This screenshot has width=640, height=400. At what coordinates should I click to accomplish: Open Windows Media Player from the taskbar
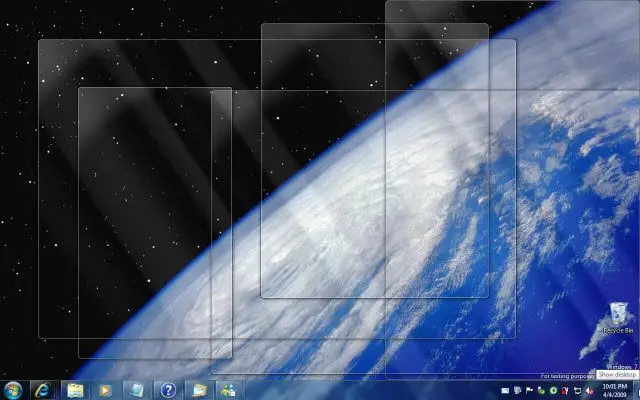coord(106,391)
